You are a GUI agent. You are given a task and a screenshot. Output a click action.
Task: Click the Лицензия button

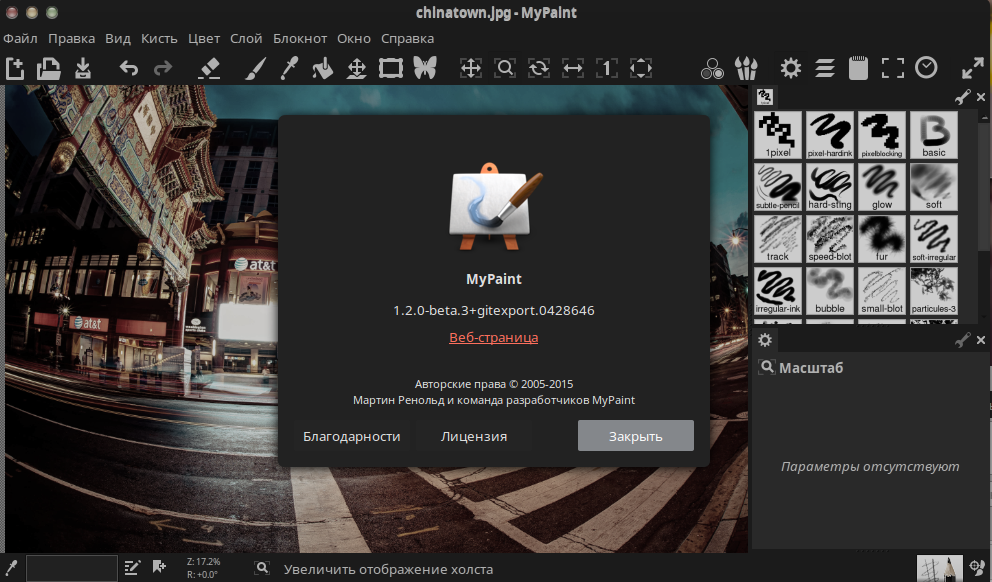click(474, 436)
